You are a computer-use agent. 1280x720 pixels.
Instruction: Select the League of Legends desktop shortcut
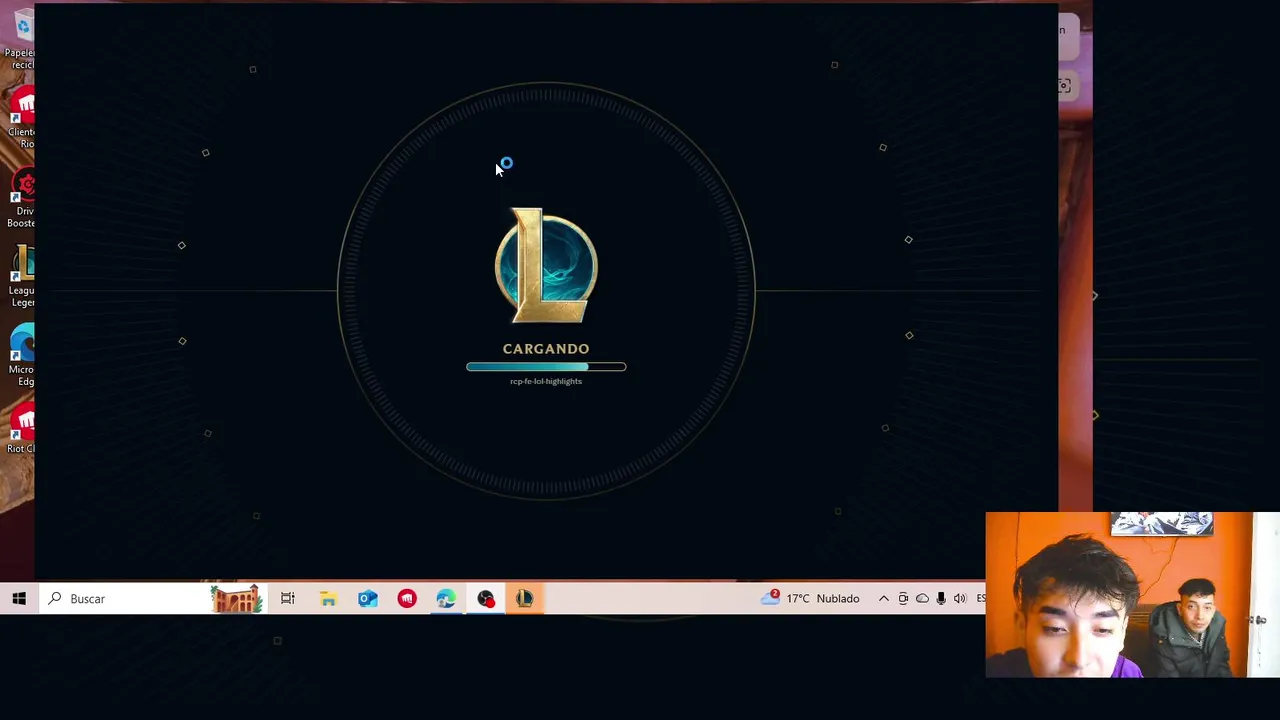20,277
